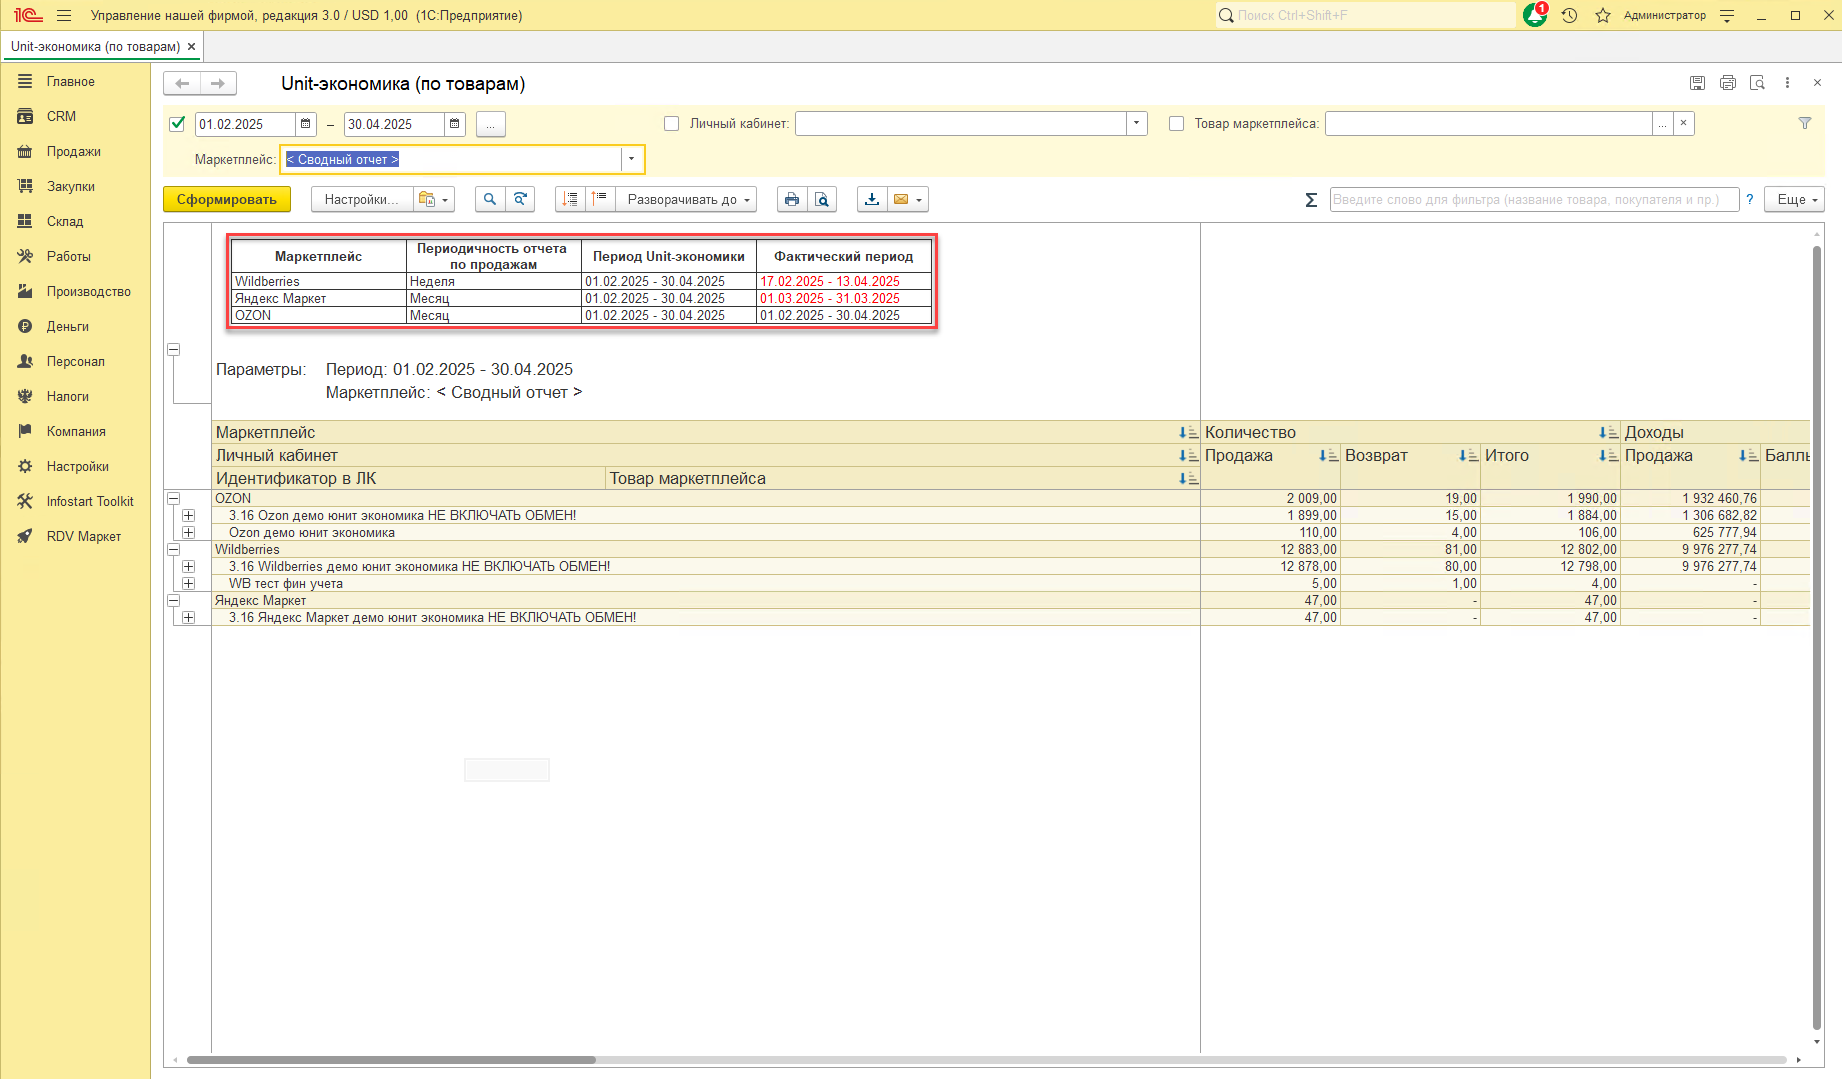Image resolution: width=1842 pixels, height=1079 pixels.
Task: Open the Еще menu
Action: pos(1794,199)
